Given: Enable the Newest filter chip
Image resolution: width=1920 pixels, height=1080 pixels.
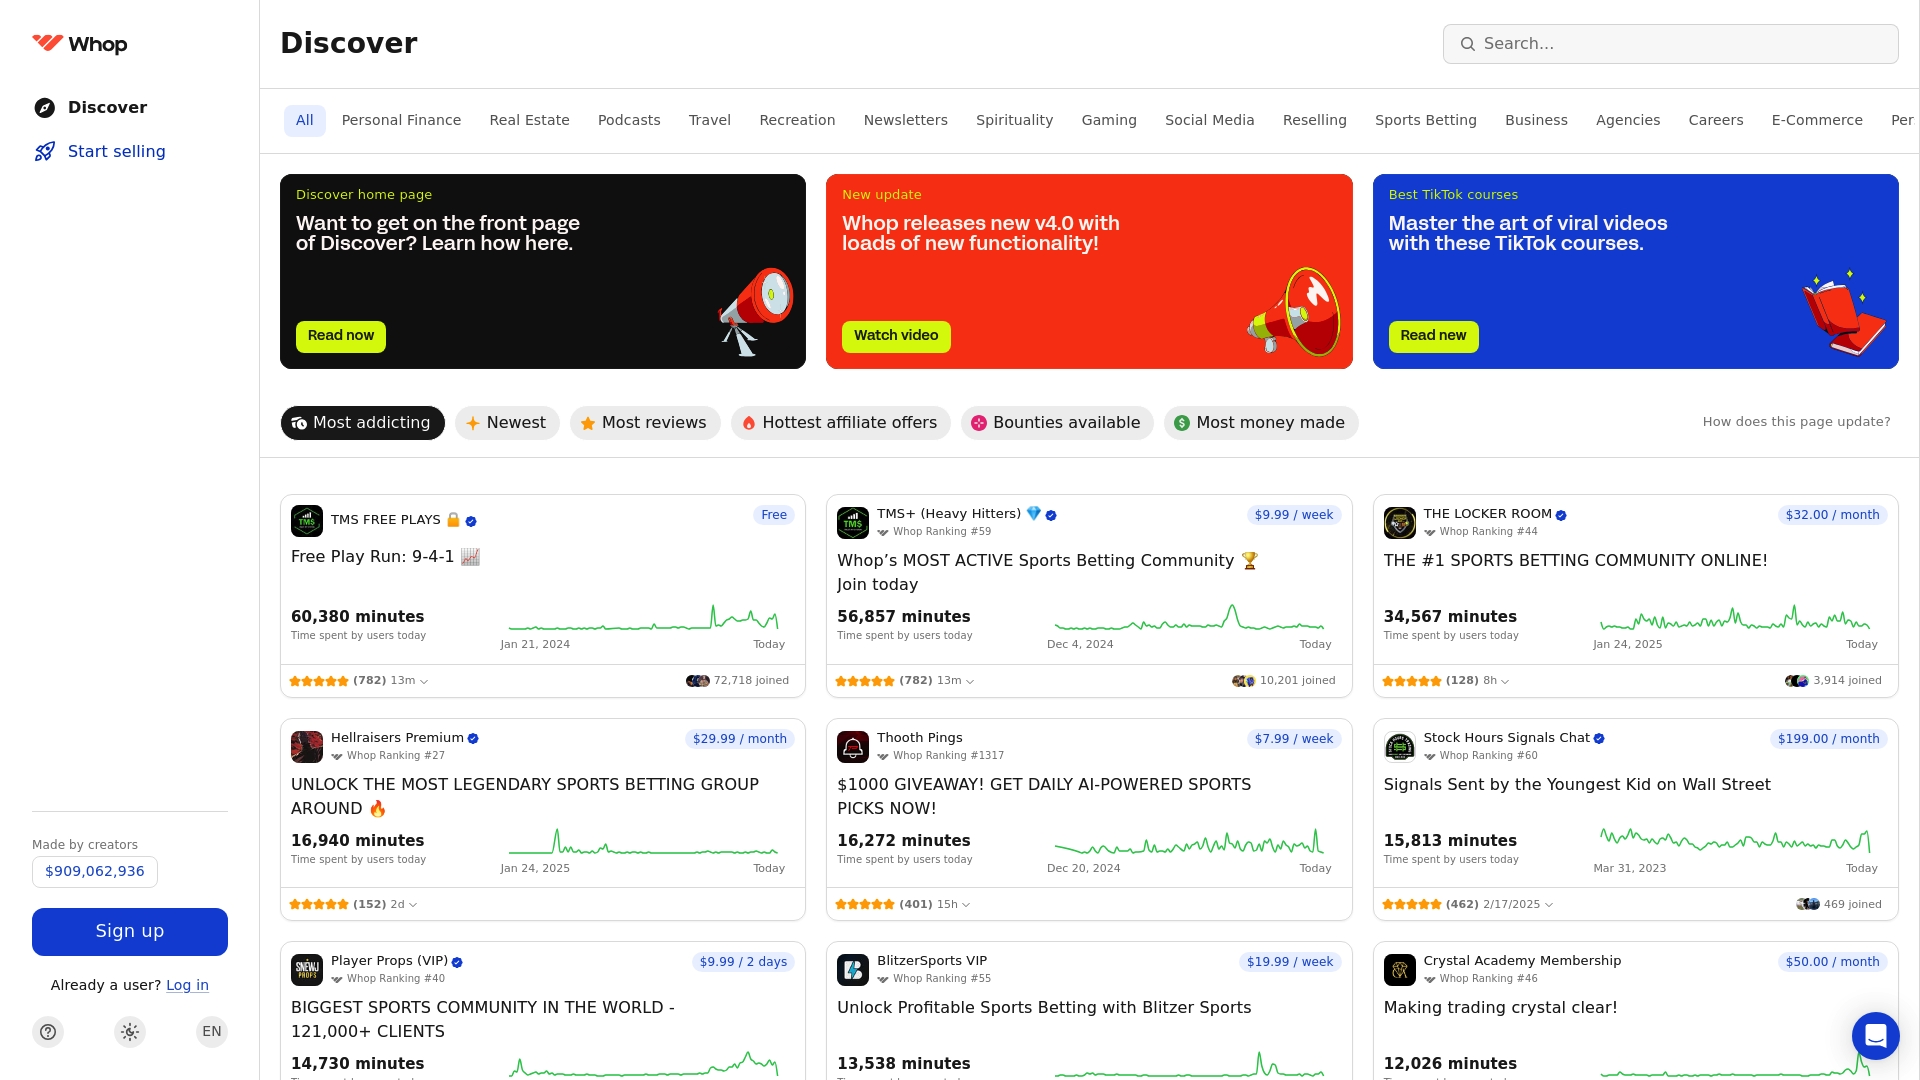Looking at the screenshot, I should (x=507, y=423).
